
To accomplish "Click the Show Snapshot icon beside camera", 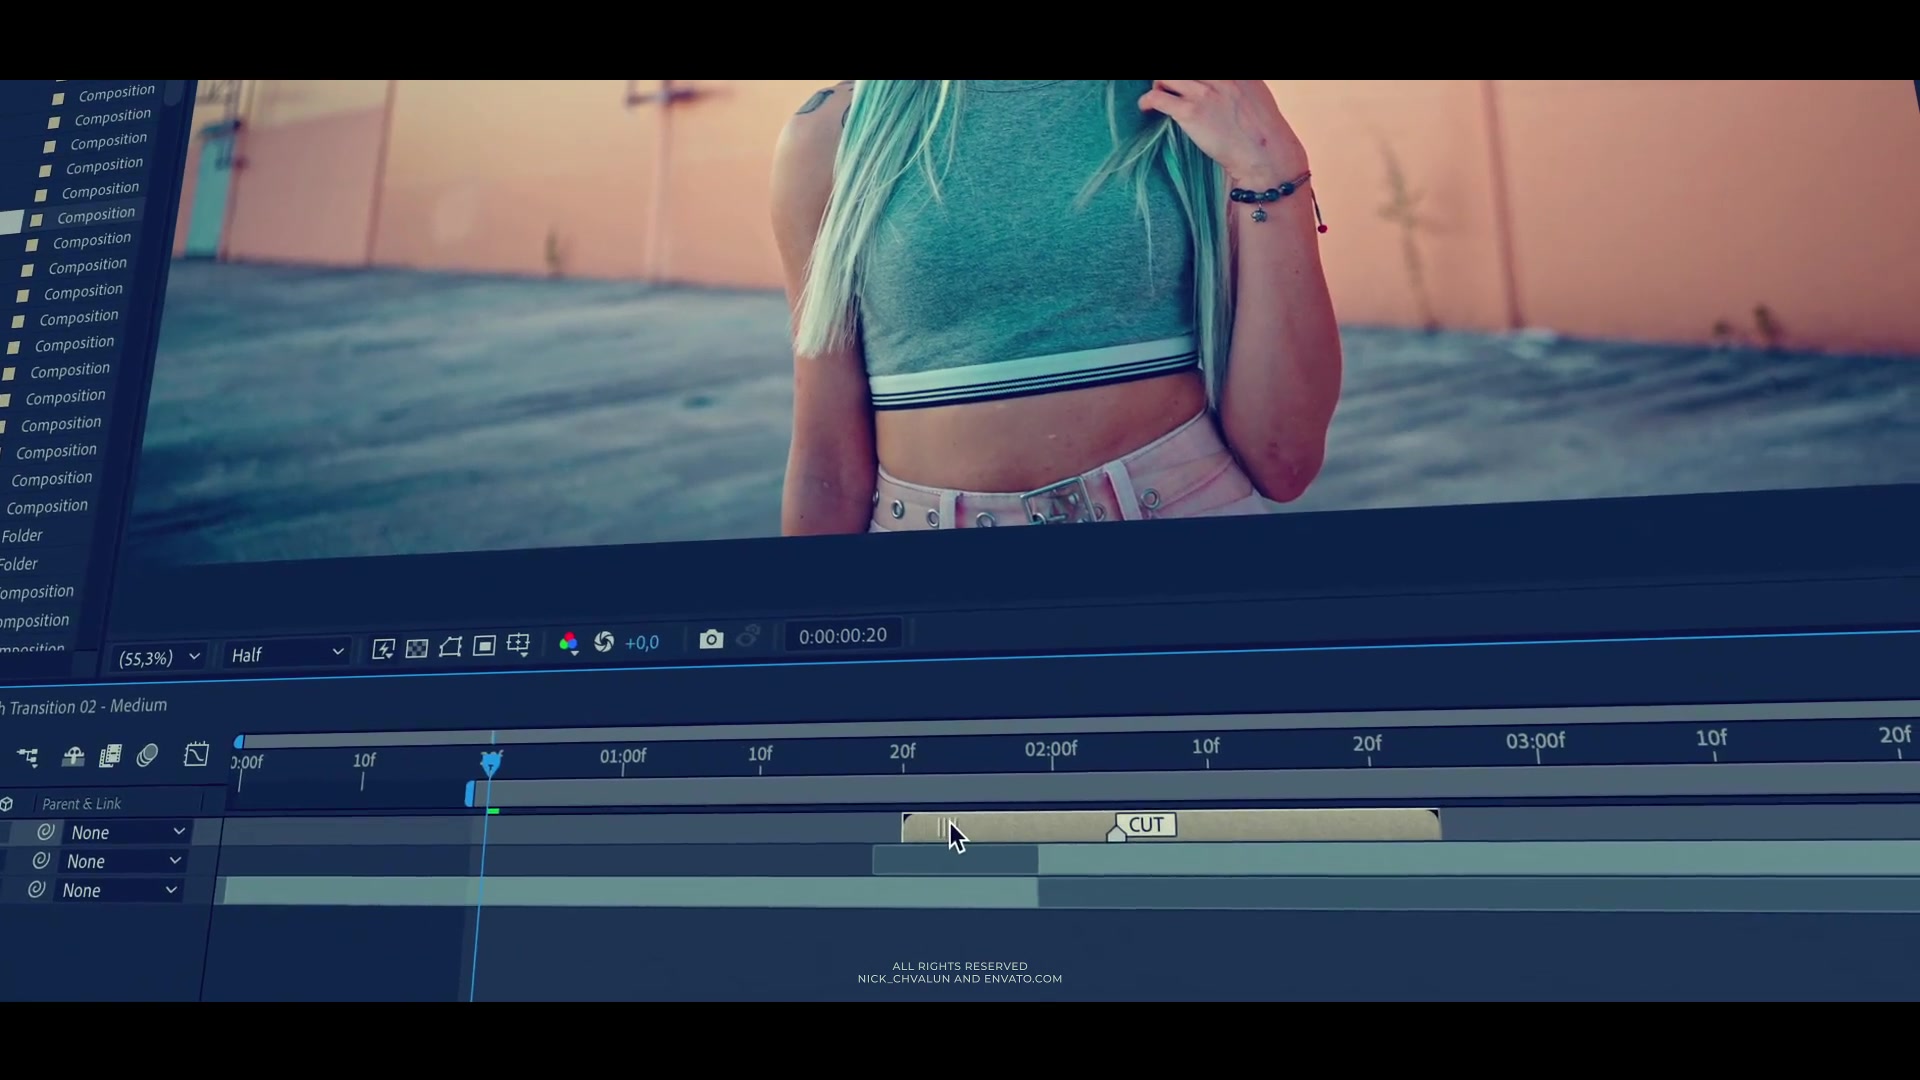I will click(x=748, y=637).
